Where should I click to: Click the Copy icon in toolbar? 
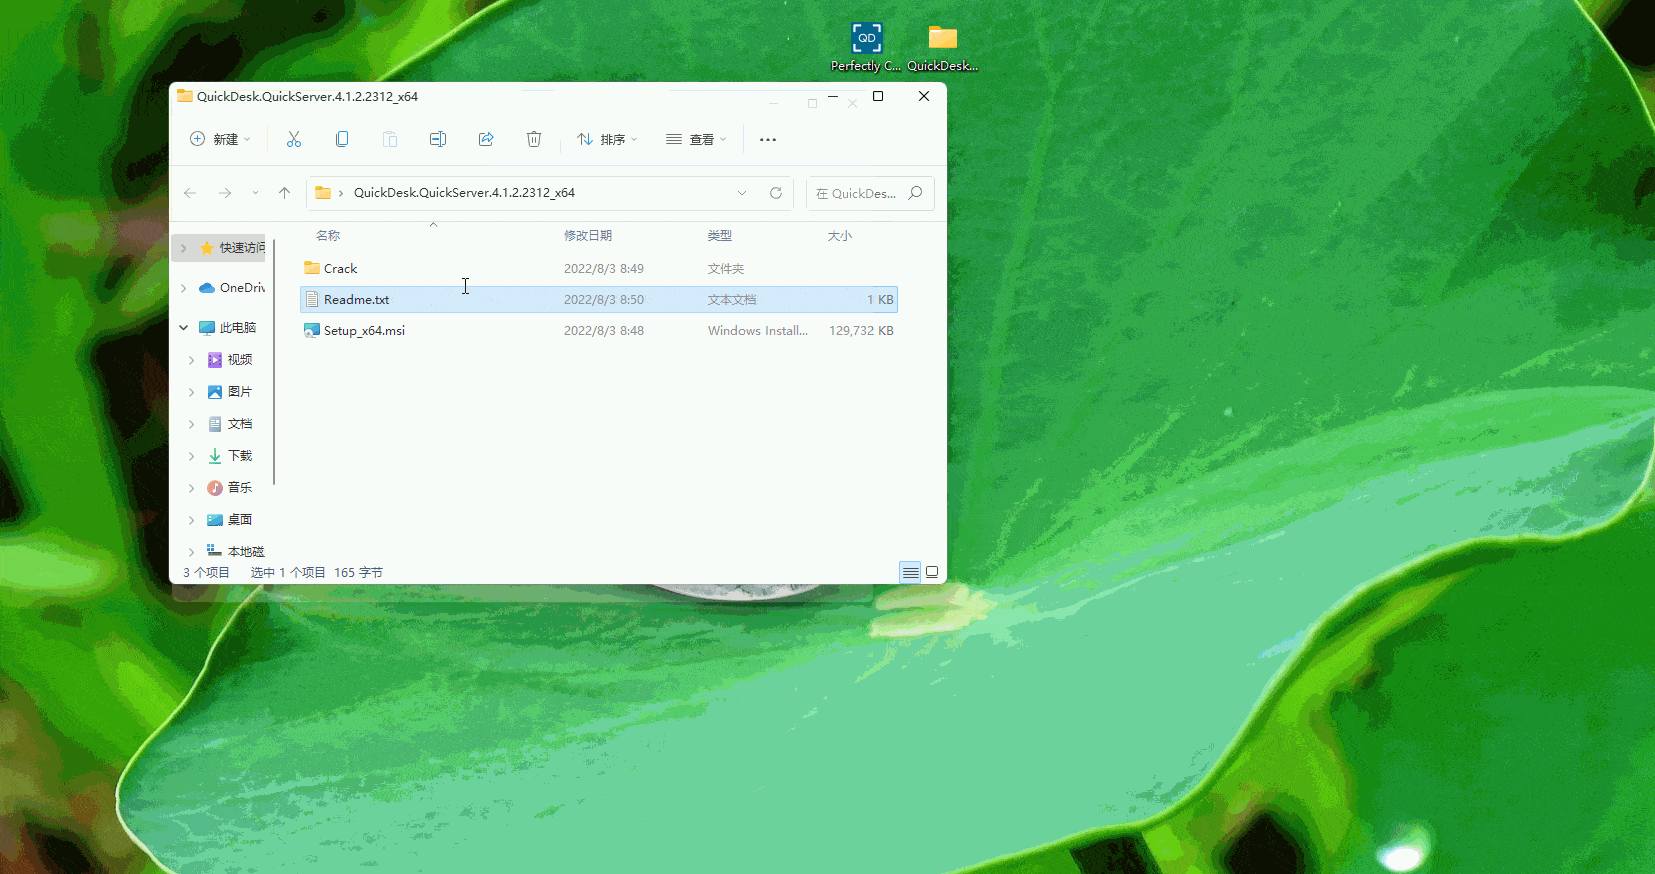tap(342, 140)
